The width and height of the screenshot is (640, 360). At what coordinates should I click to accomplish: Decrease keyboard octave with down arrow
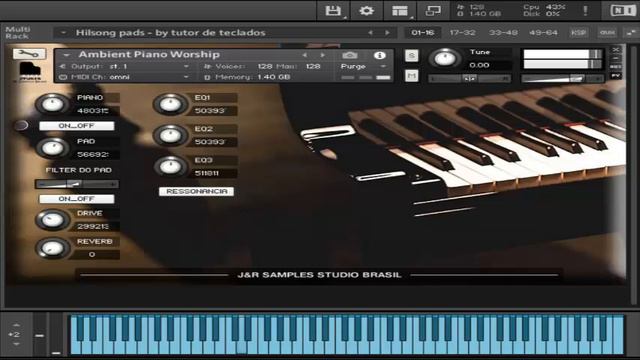pos(16,344)
